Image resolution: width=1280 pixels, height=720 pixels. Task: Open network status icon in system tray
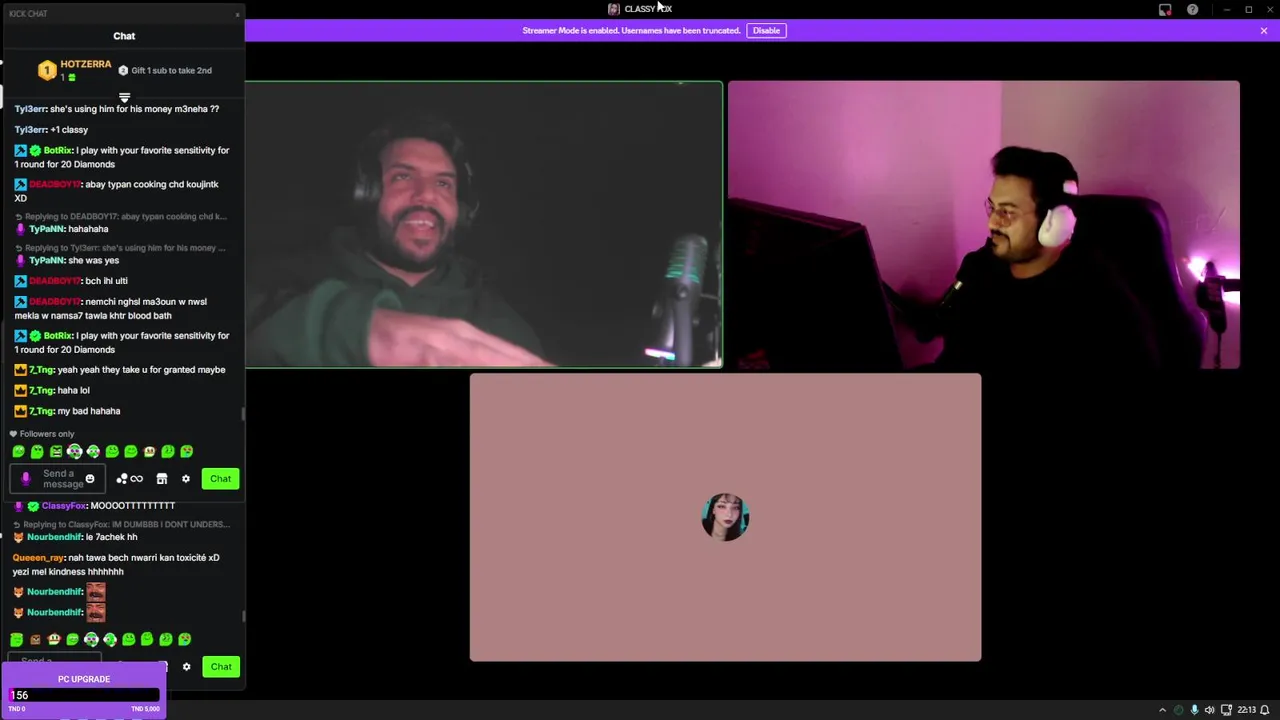pyautogui.click(x=1227, y=710)
